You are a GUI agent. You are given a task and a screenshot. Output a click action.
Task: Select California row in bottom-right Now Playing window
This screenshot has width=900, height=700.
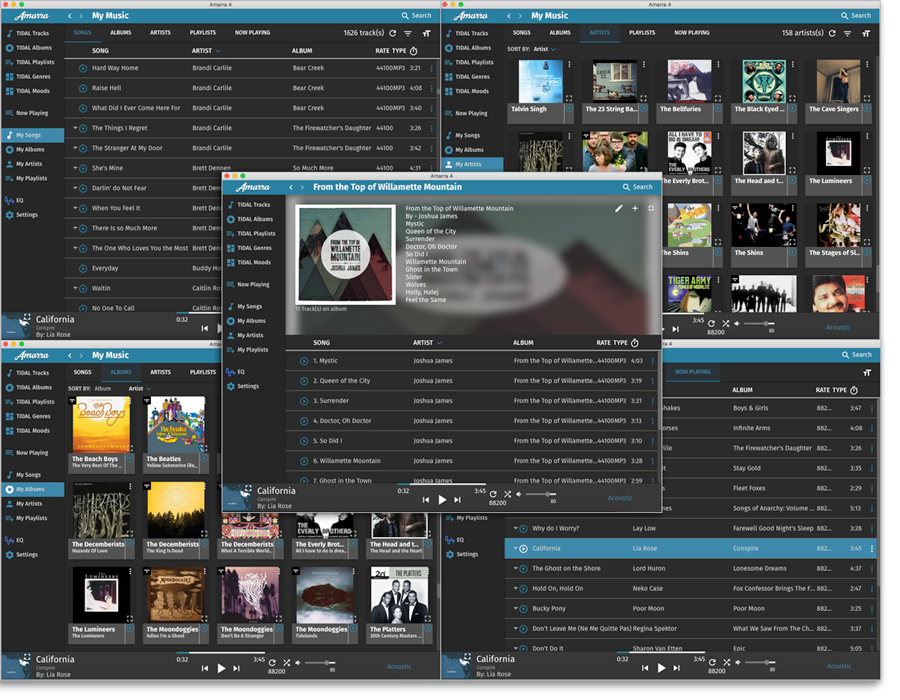point(690,549)
